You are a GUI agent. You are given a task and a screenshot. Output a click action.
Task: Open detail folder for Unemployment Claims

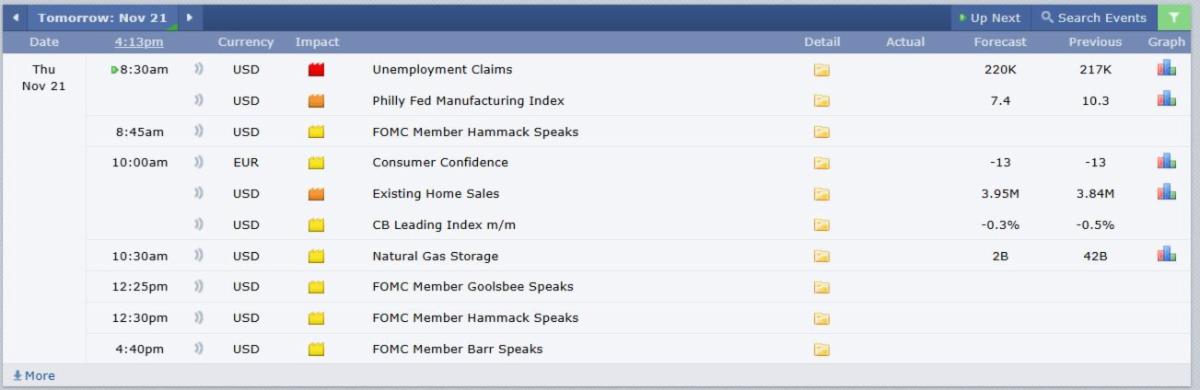tap(821, 70)
